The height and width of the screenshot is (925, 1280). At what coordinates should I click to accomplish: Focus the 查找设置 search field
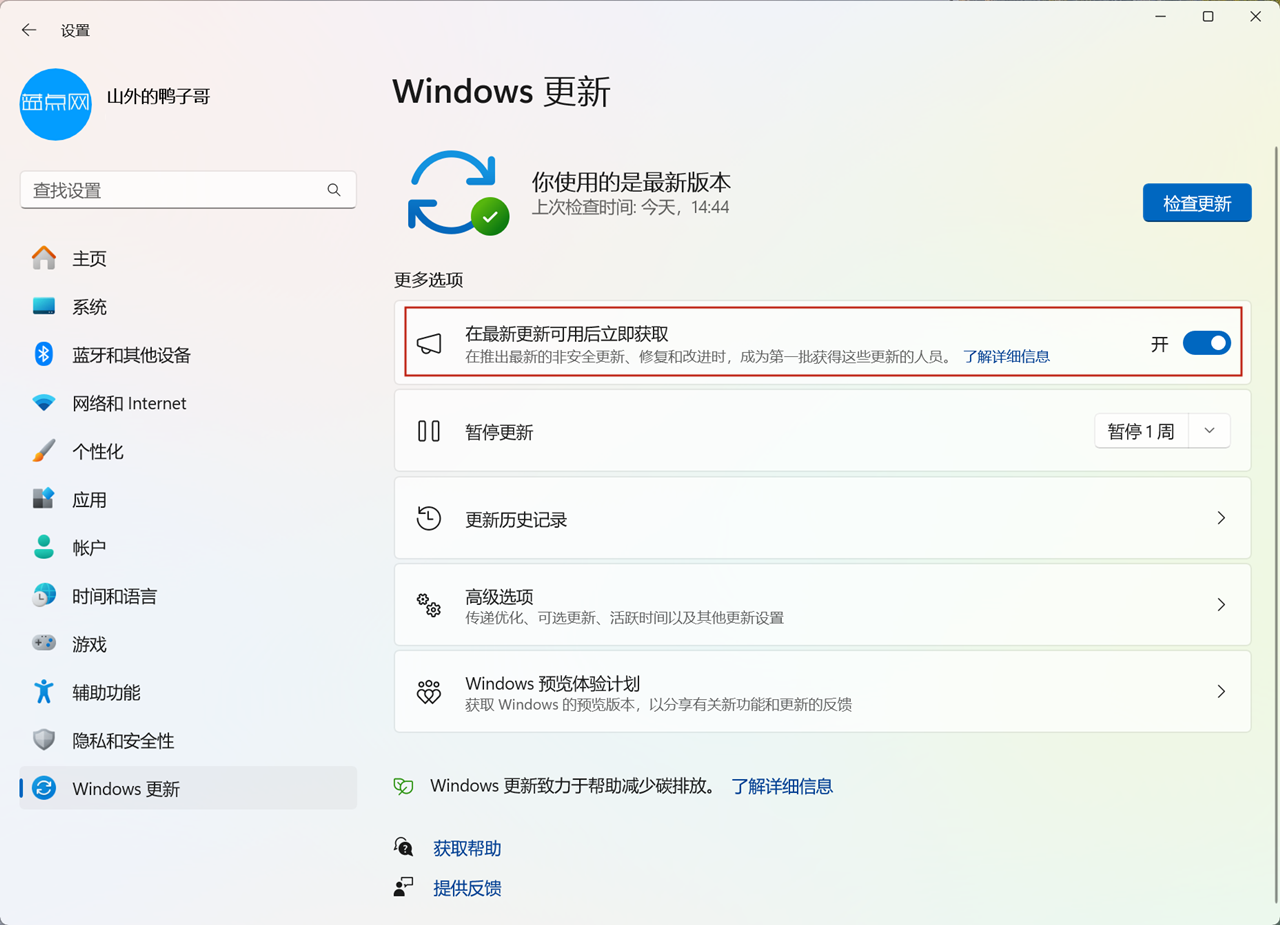pyautogui.click(x=188, y=190)
